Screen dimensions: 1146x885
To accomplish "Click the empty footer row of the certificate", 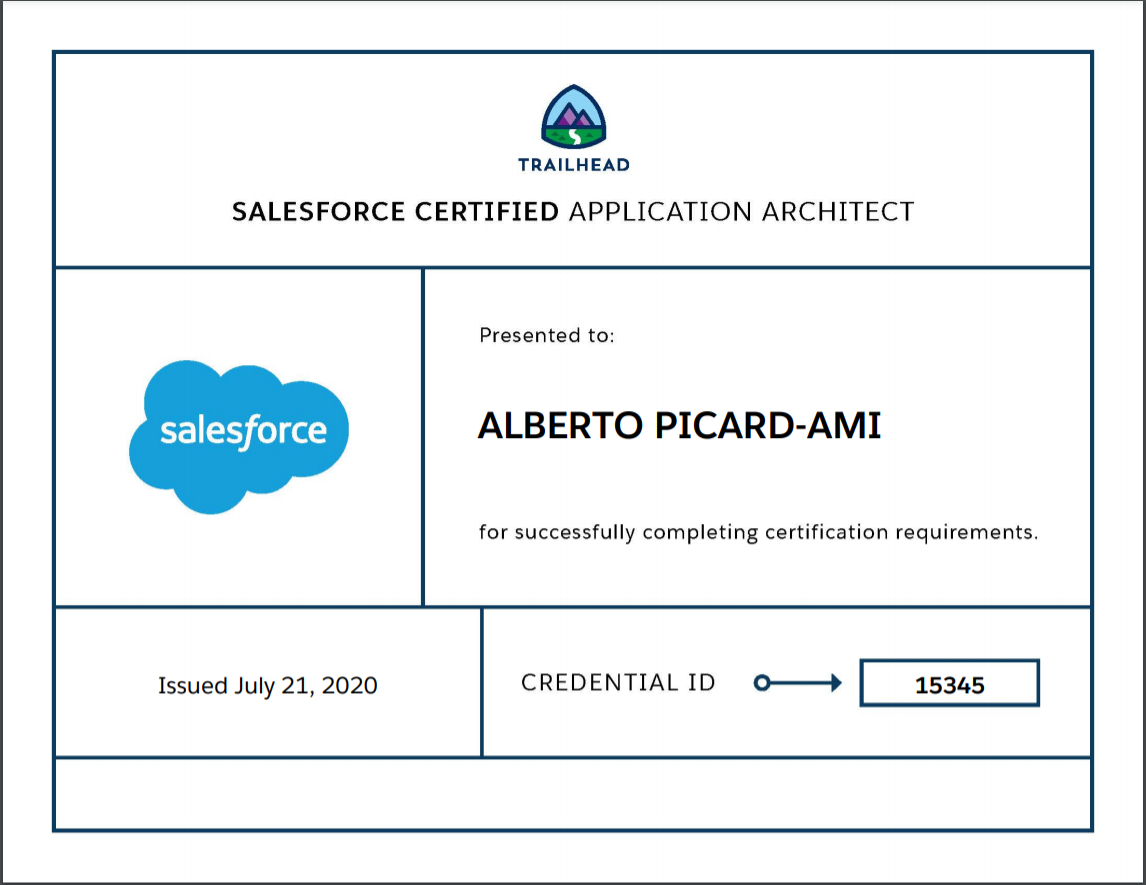I will (572, 793).
